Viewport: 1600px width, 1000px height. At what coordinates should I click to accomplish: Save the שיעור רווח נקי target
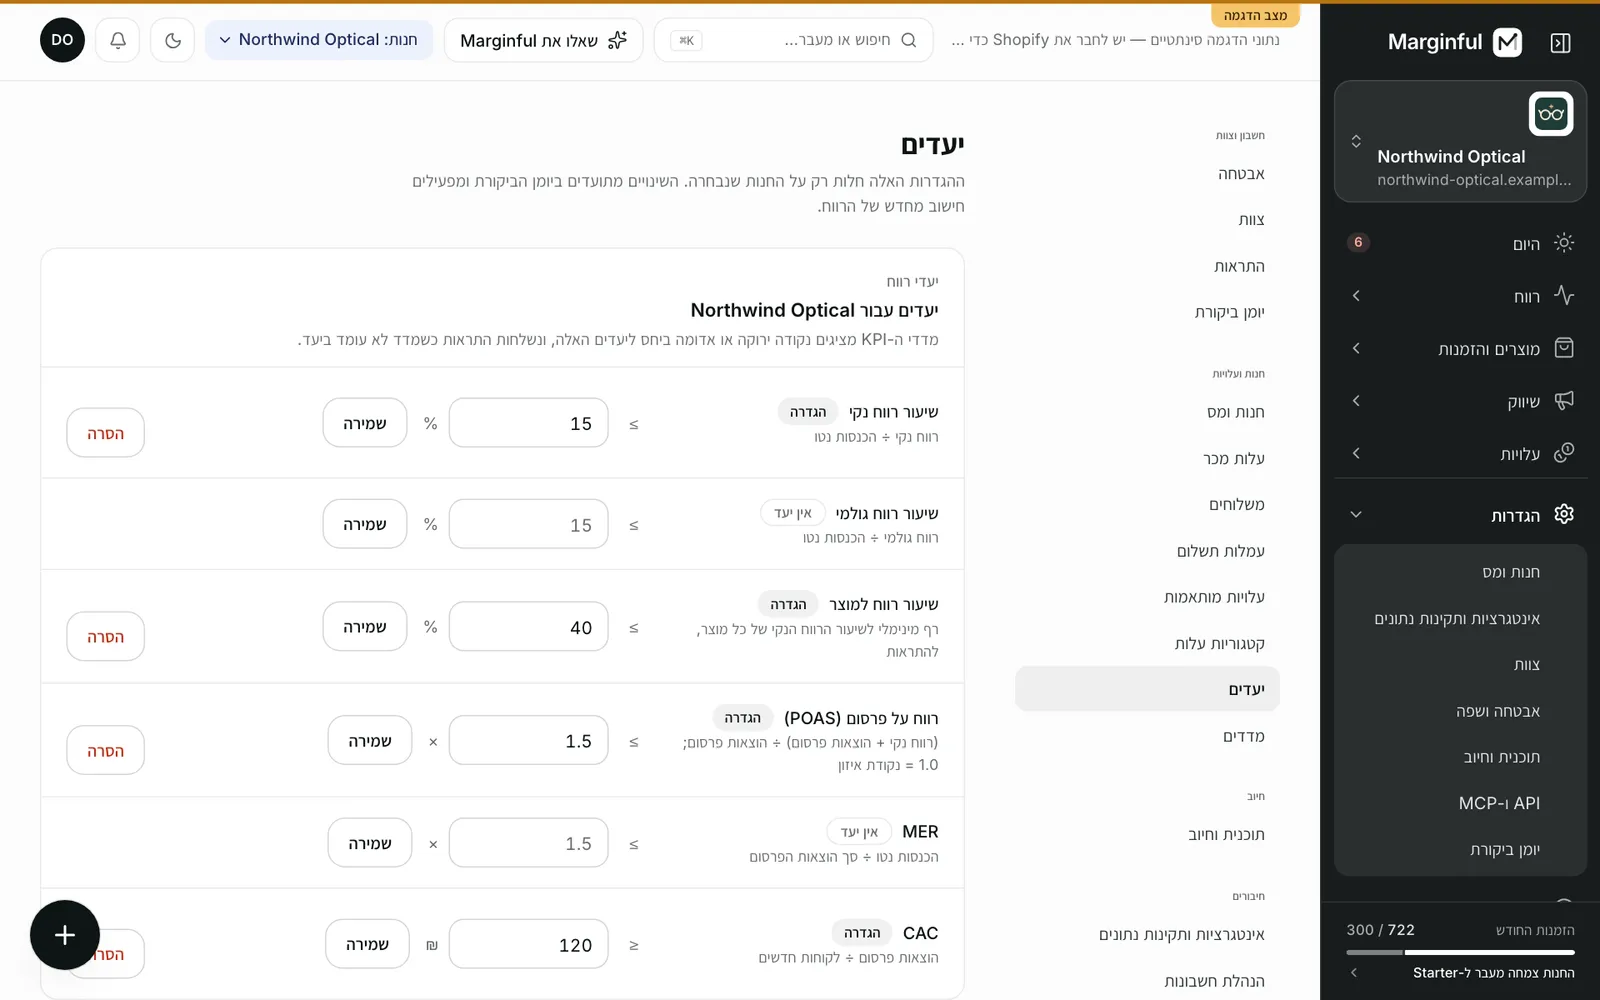[365, 423]
